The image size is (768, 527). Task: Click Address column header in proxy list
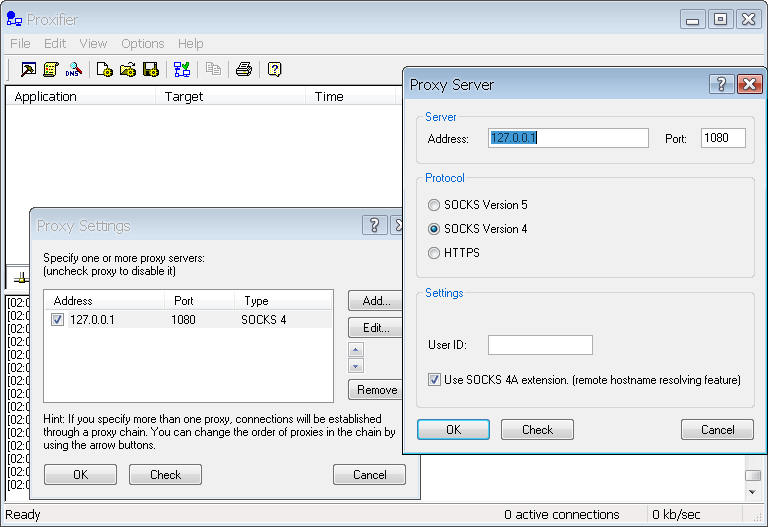[x=104, y=300]
